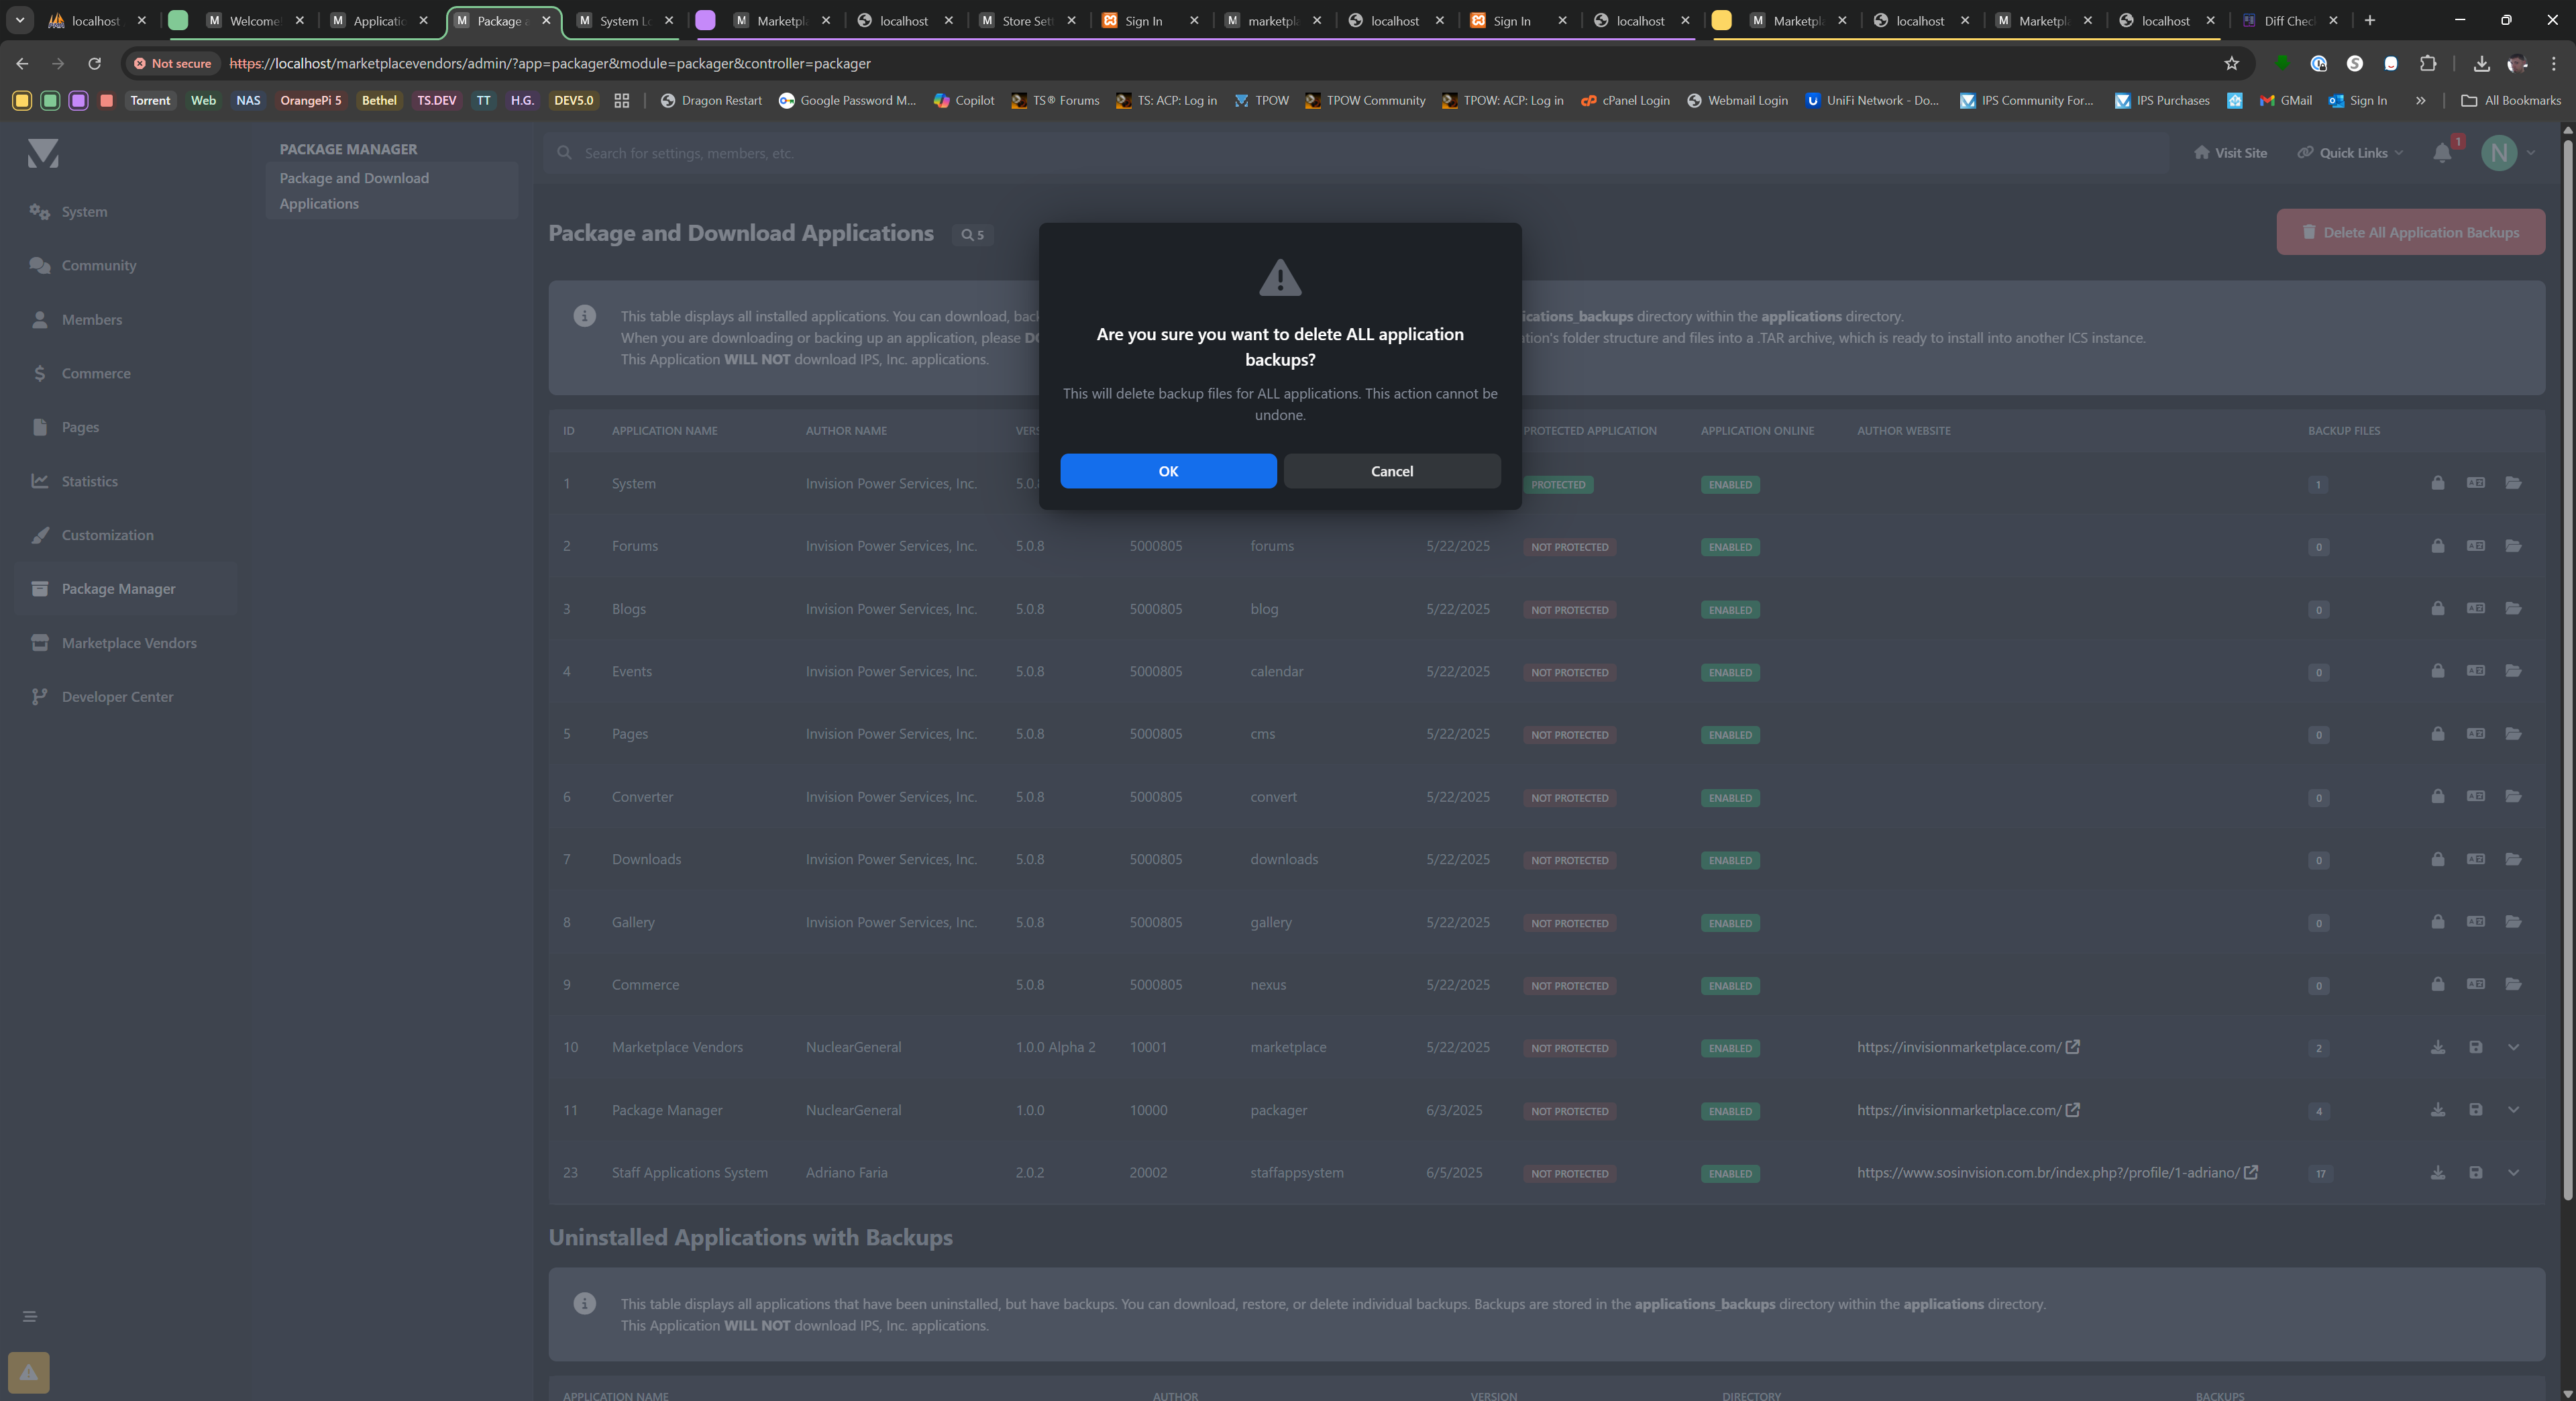Click the lock icon in the Gallery row
This screenshot has width=2576, height=1401.
2438,922
